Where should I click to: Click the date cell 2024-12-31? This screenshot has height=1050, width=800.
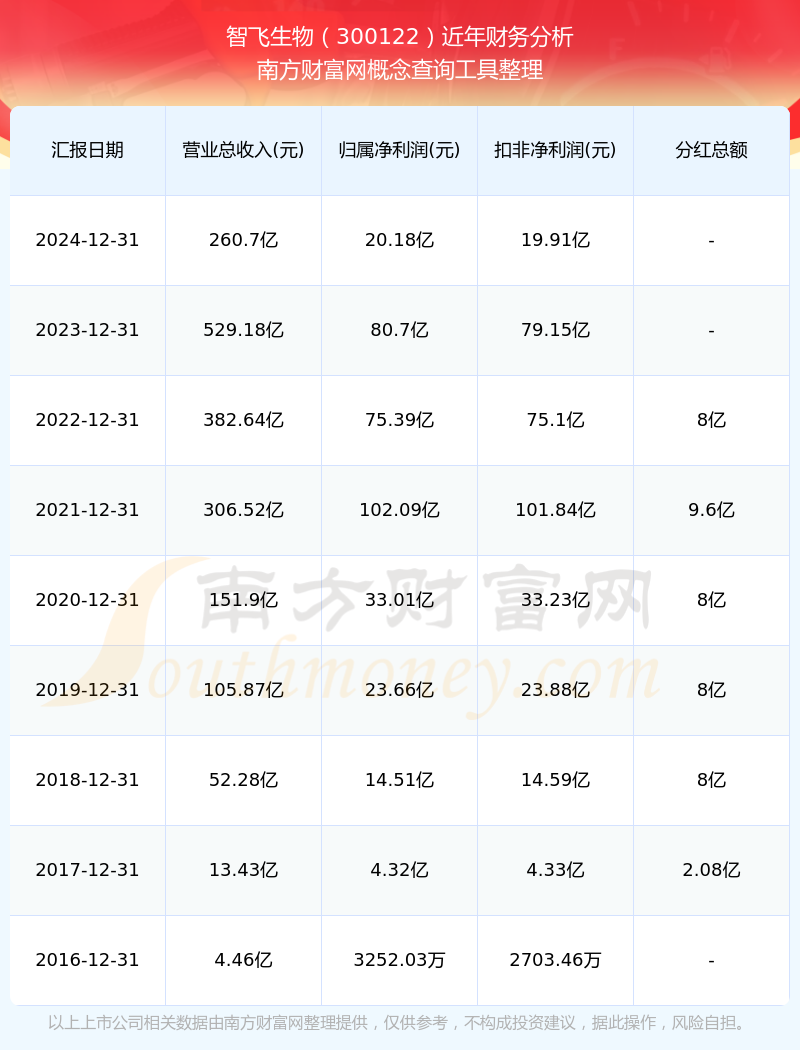(x=88, y=240)
